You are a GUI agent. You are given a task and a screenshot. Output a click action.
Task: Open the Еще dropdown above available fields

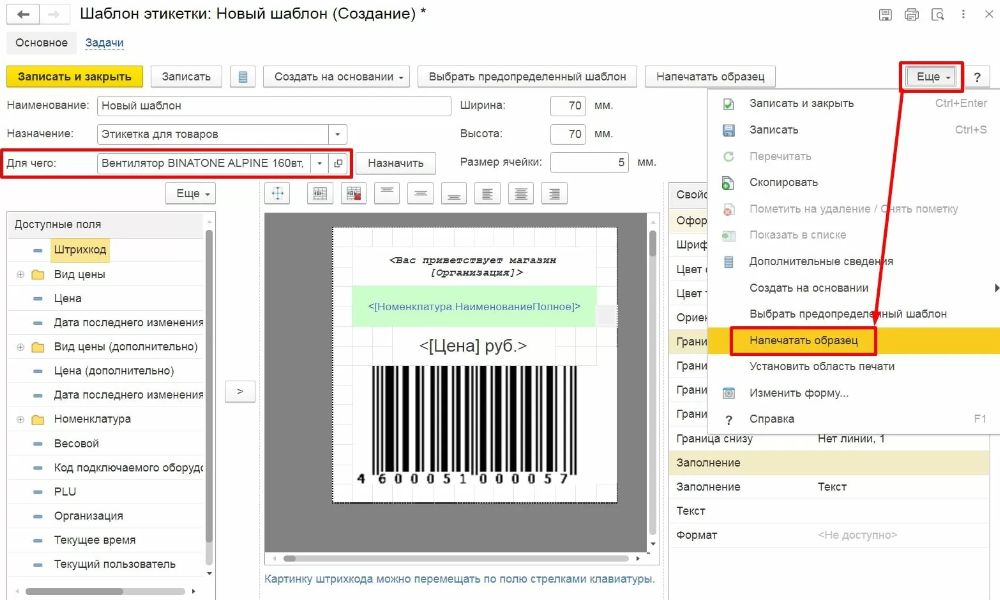coord(191,193)
